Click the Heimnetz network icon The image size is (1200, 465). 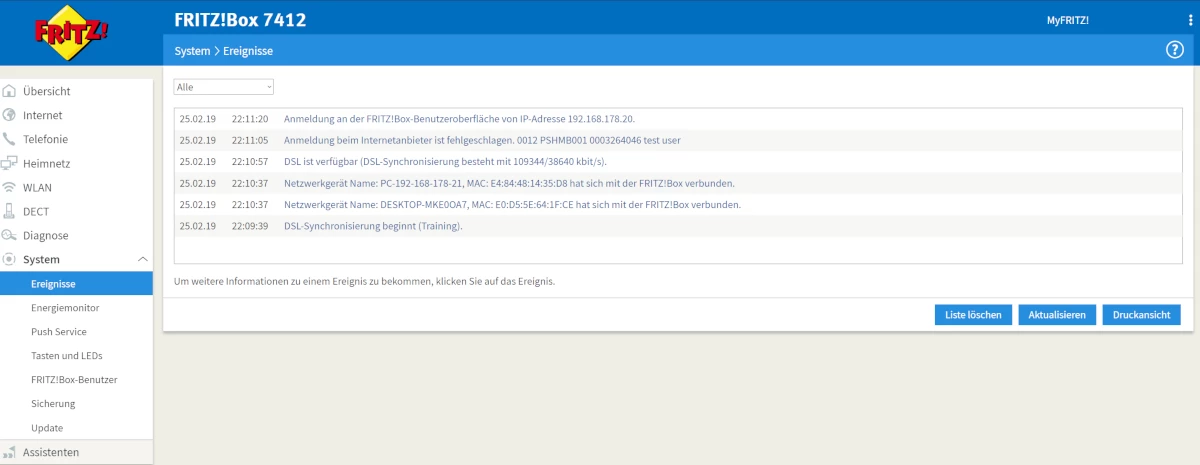[x=10, y=163]
